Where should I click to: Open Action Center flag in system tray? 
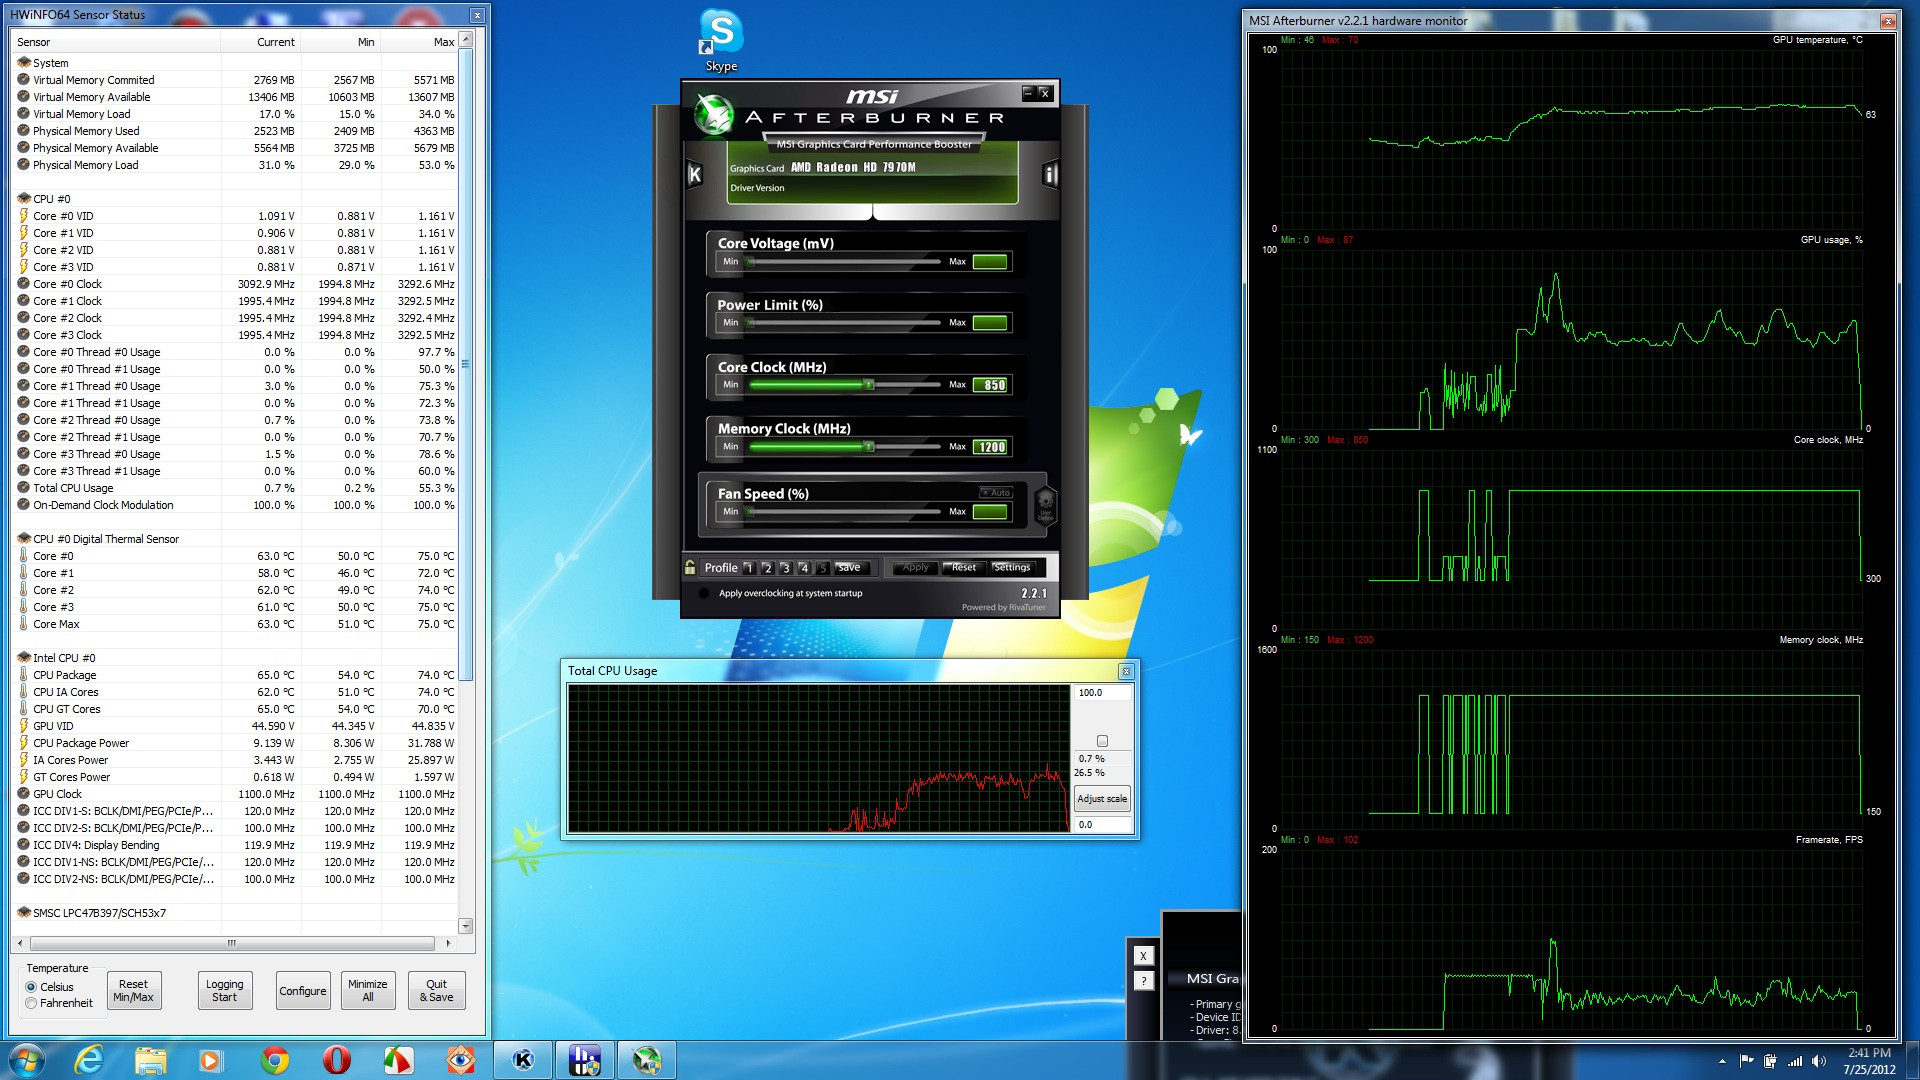(x=1746, y=1061)
